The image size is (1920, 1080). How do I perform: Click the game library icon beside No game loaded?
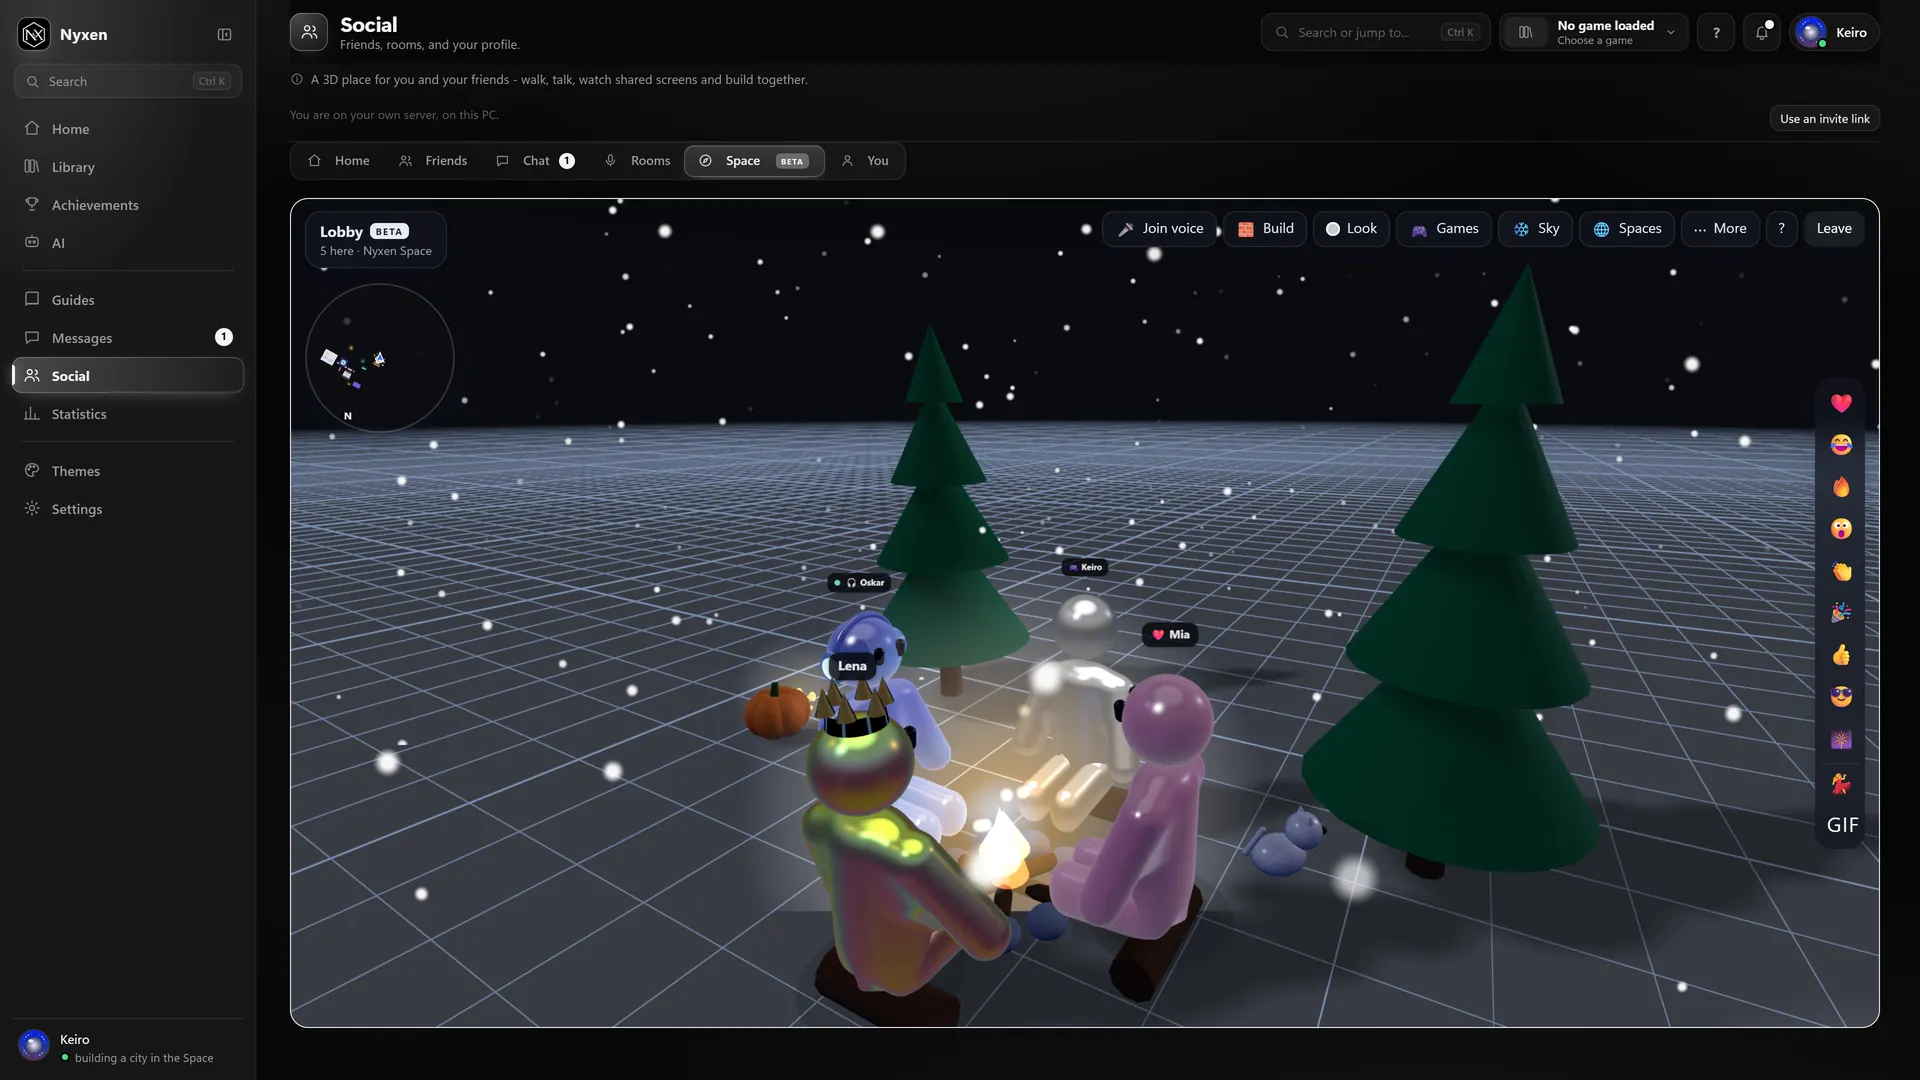point(1526,33)
